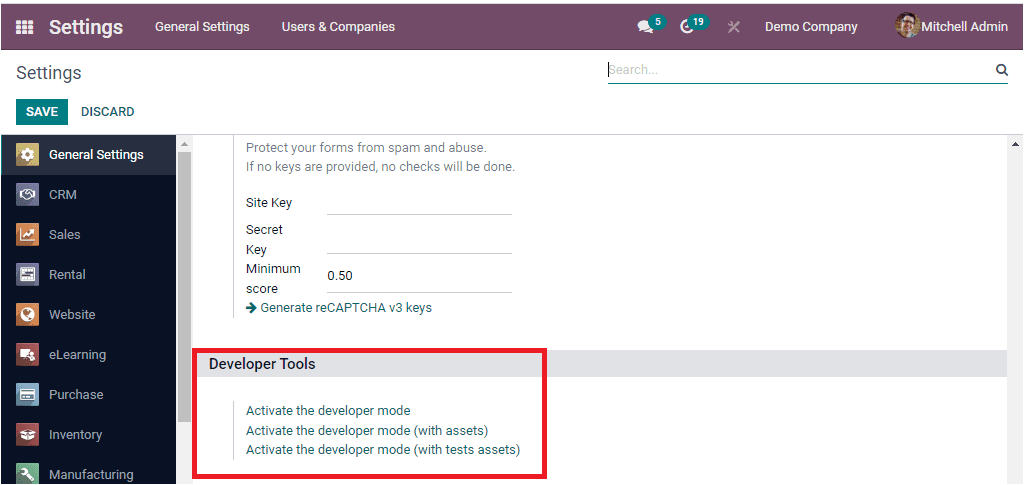
Task: Open the conversations chat bubble icon
Action: click(x=645, y=27)
